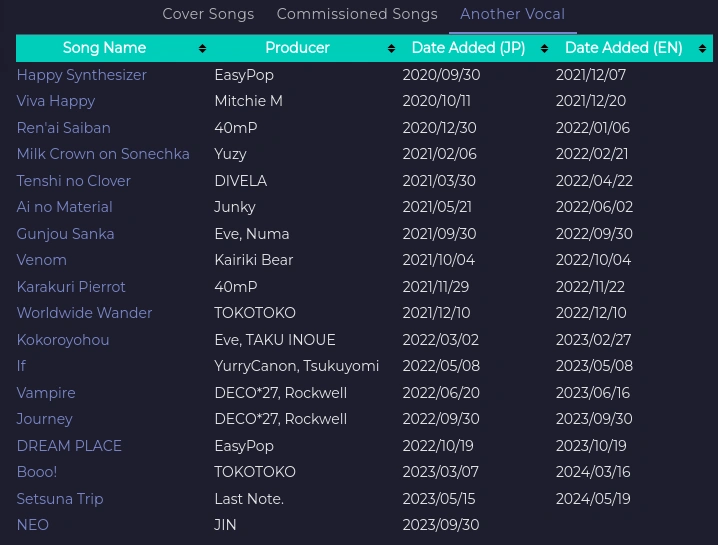Screen dimensions: 718x545
Task: Click the Gunjou Sanka song link
Action: point(65,234)
